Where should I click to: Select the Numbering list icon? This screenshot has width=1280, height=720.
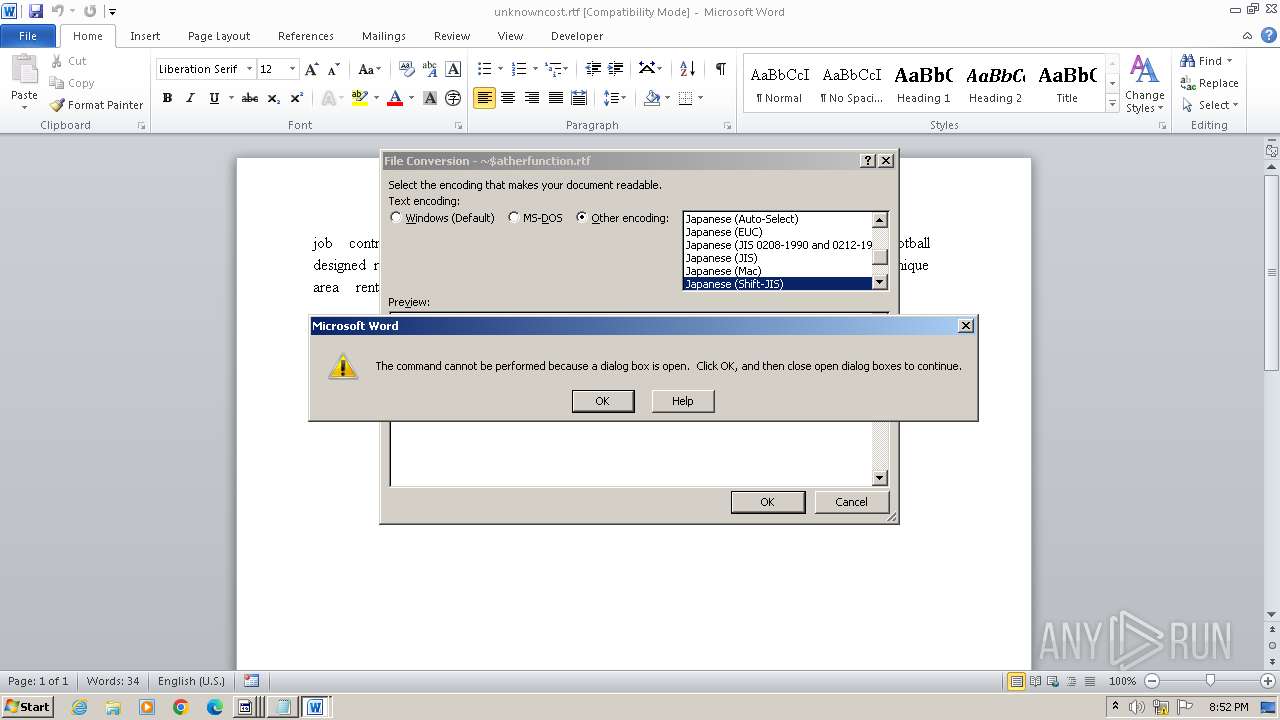click(x=518, y=69)
